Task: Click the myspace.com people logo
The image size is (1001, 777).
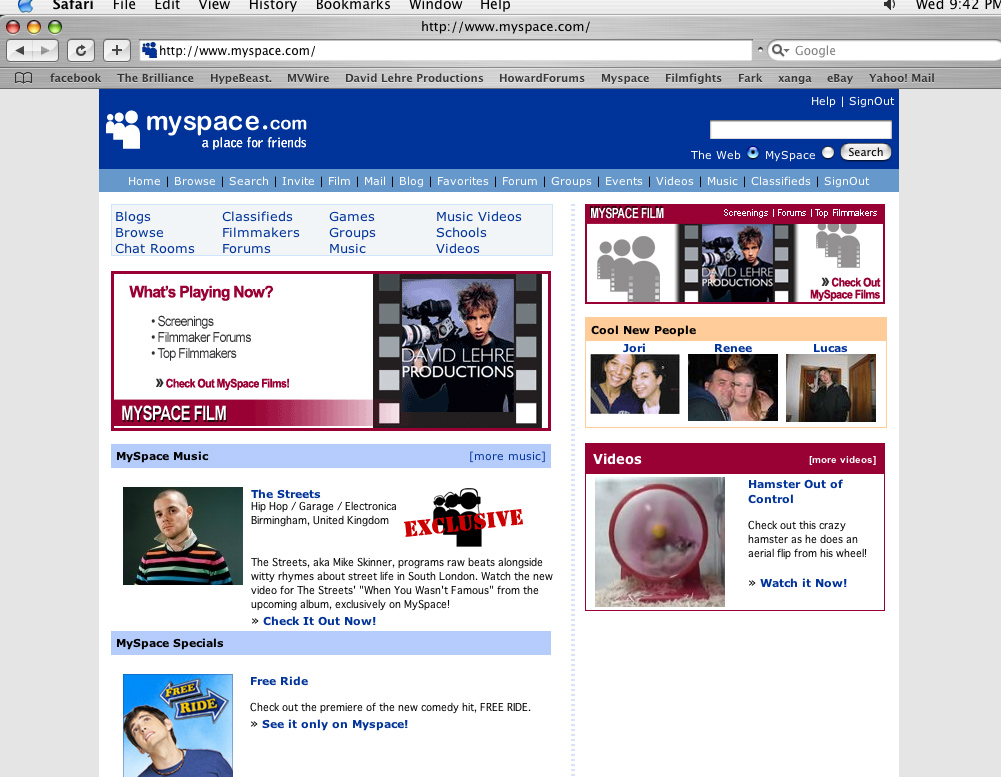Action: click(x=123, y=130)
